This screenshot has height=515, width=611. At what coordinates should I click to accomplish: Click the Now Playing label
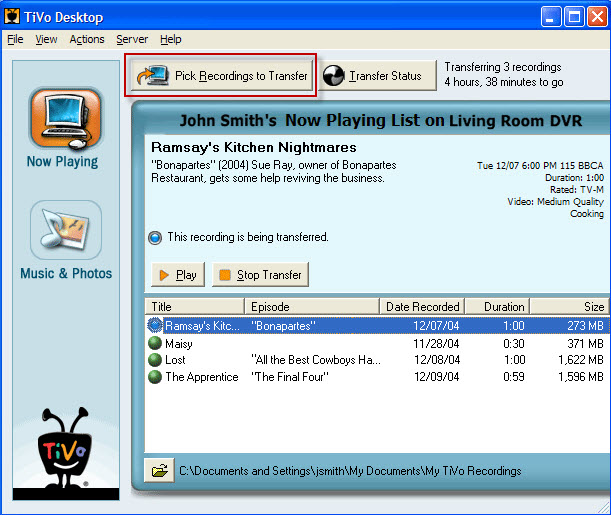pos(62,162)
